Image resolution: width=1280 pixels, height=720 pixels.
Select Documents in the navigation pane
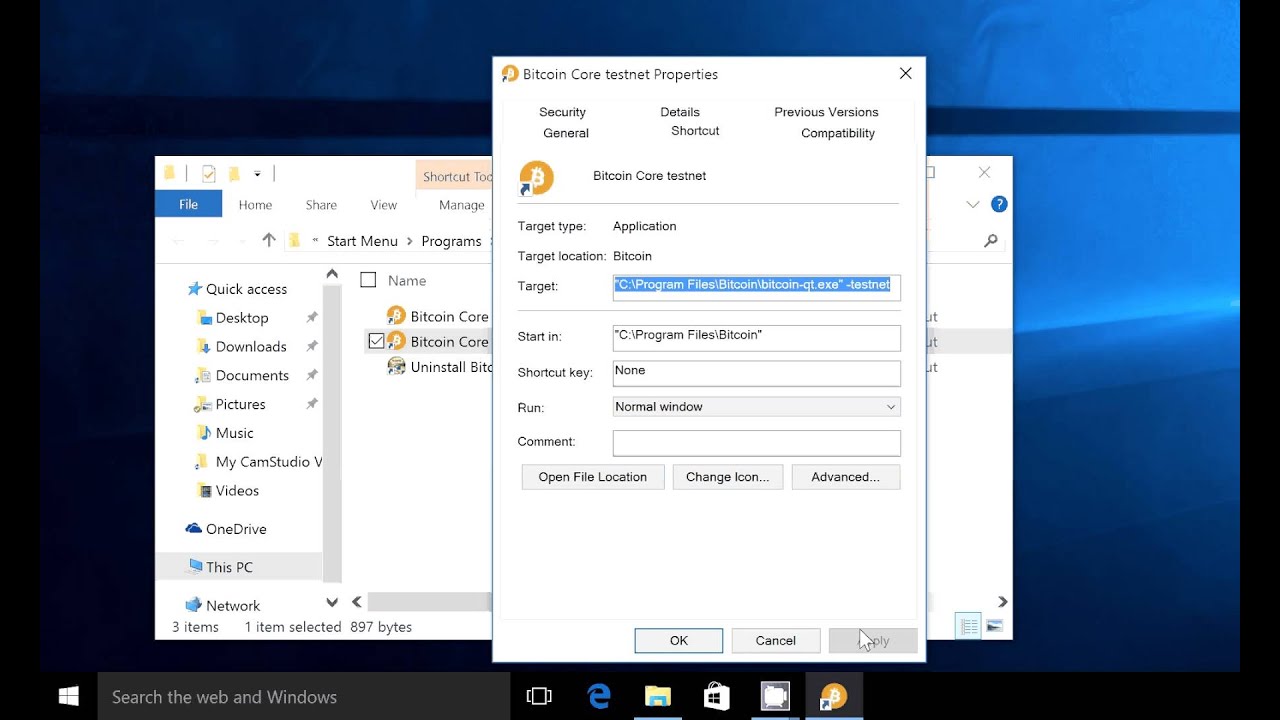click(252, 376)
